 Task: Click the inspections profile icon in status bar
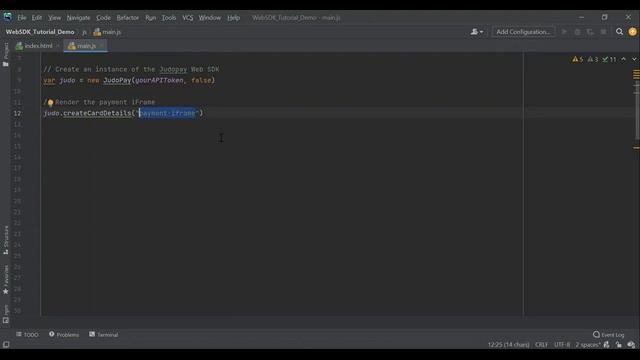(631, 345)
